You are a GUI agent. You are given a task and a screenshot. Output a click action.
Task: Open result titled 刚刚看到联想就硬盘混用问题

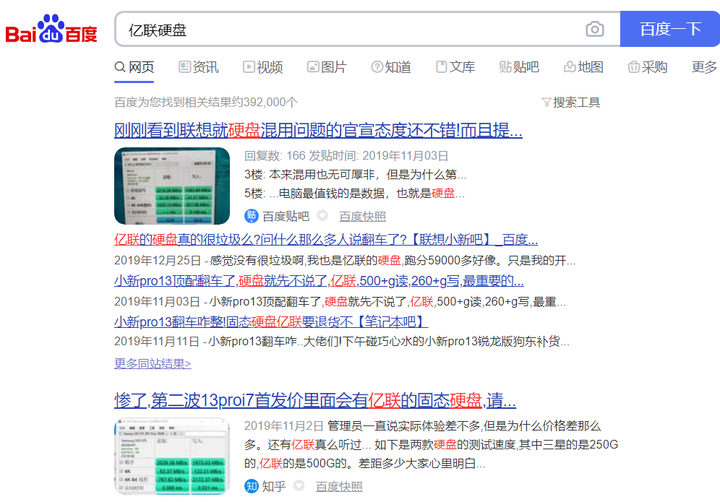coord(318,130)
